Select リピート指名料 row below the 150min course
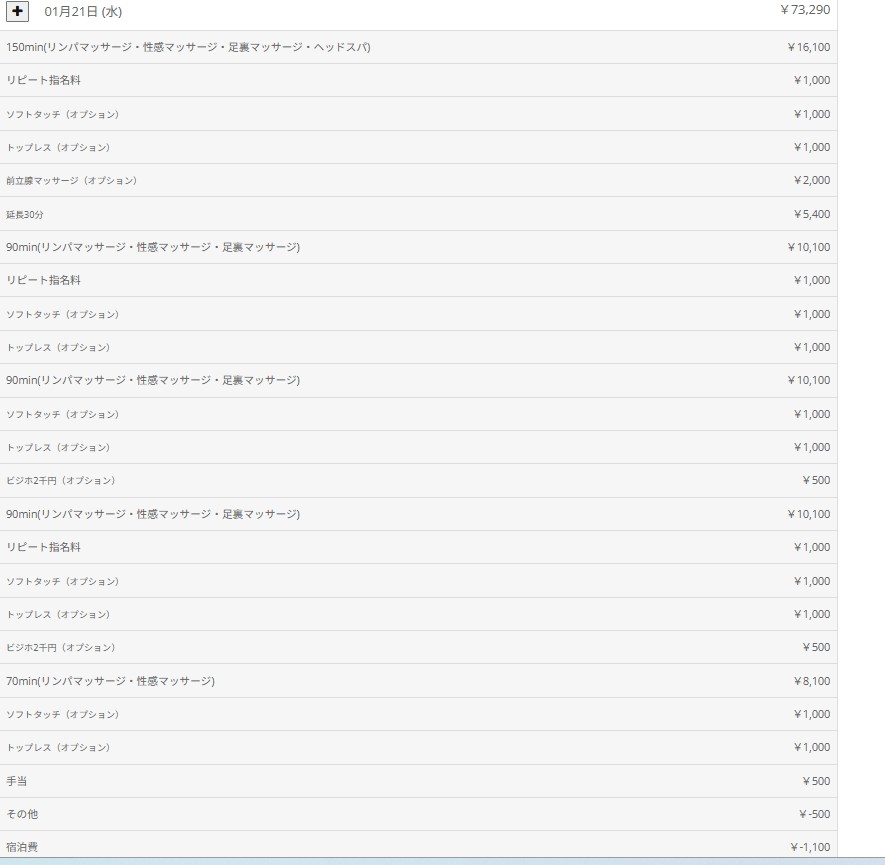885x865 pixels. pyautogui.click(x=43, y=80)
